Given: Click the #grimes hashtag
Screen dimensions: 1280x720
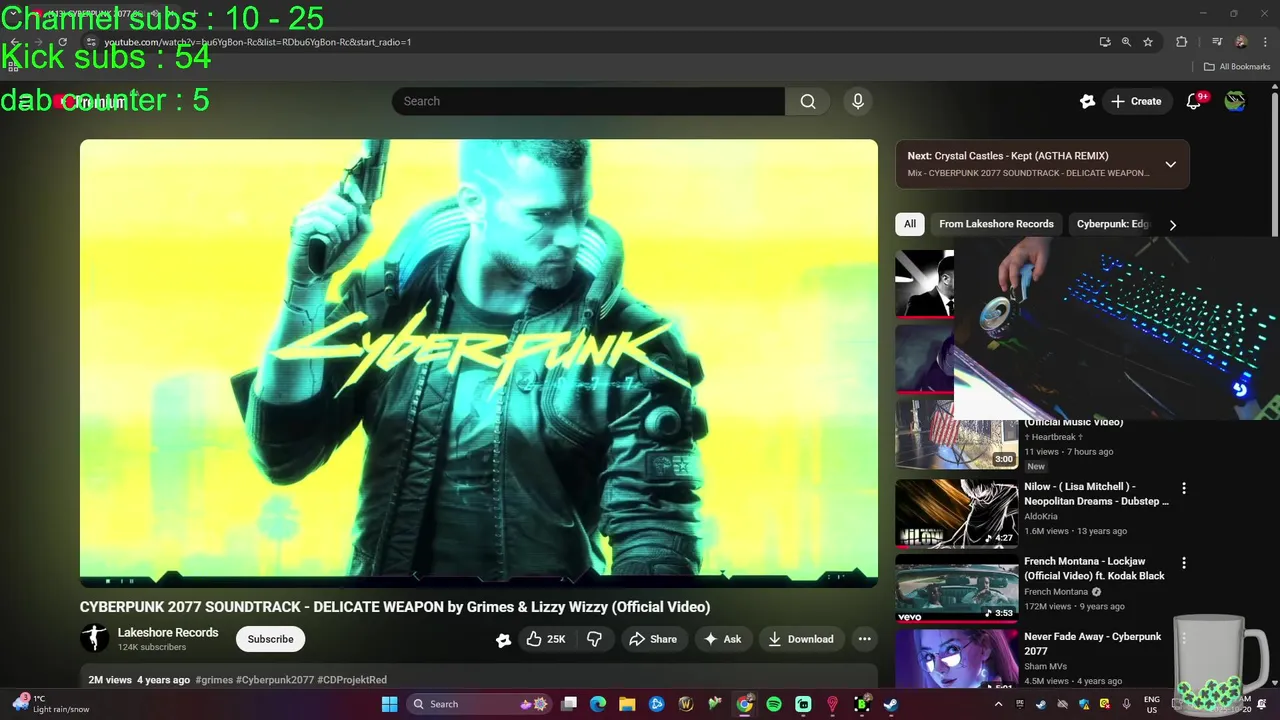Looking at the screenshot, I should coord(214,680).
